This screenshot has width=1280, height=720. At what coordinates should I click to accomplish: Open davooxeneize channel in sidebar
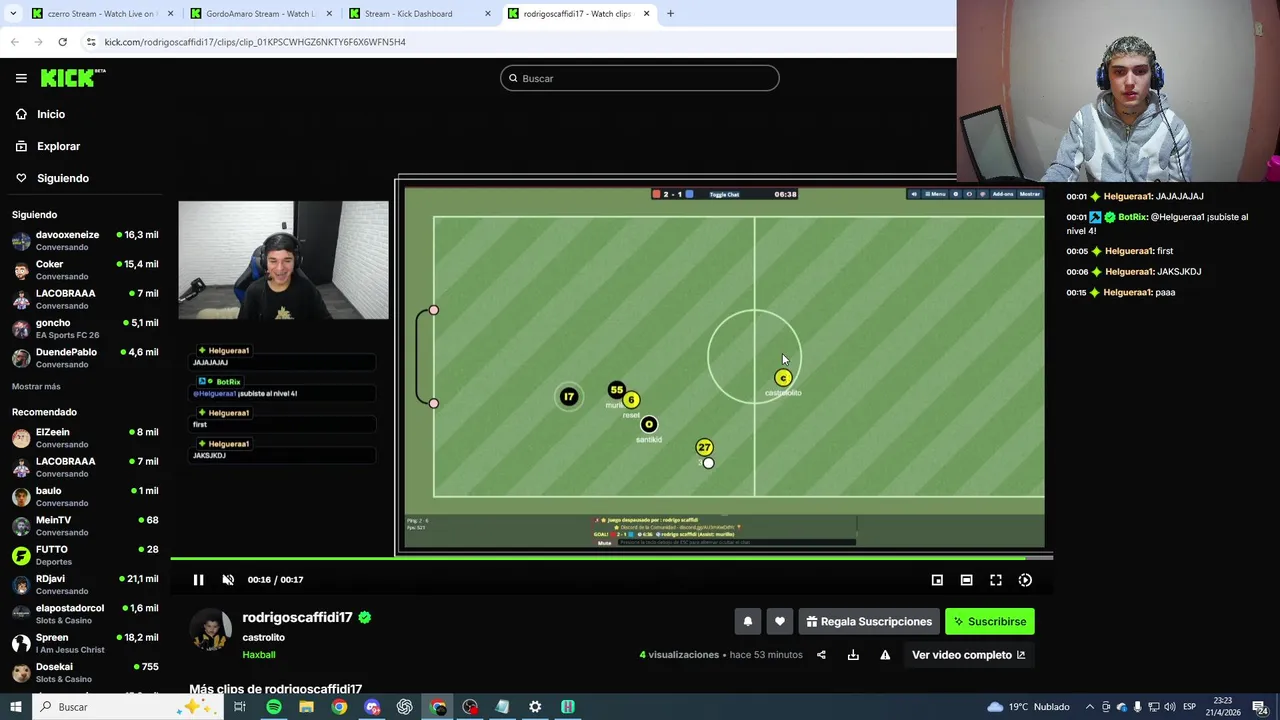(x=85, y=240)
